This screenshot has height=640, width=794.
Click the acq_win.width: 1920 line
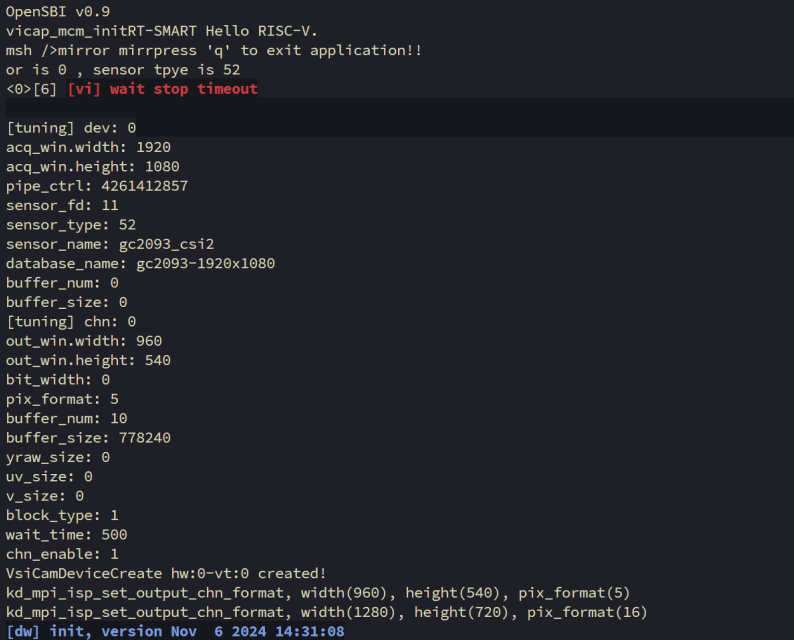89,147
